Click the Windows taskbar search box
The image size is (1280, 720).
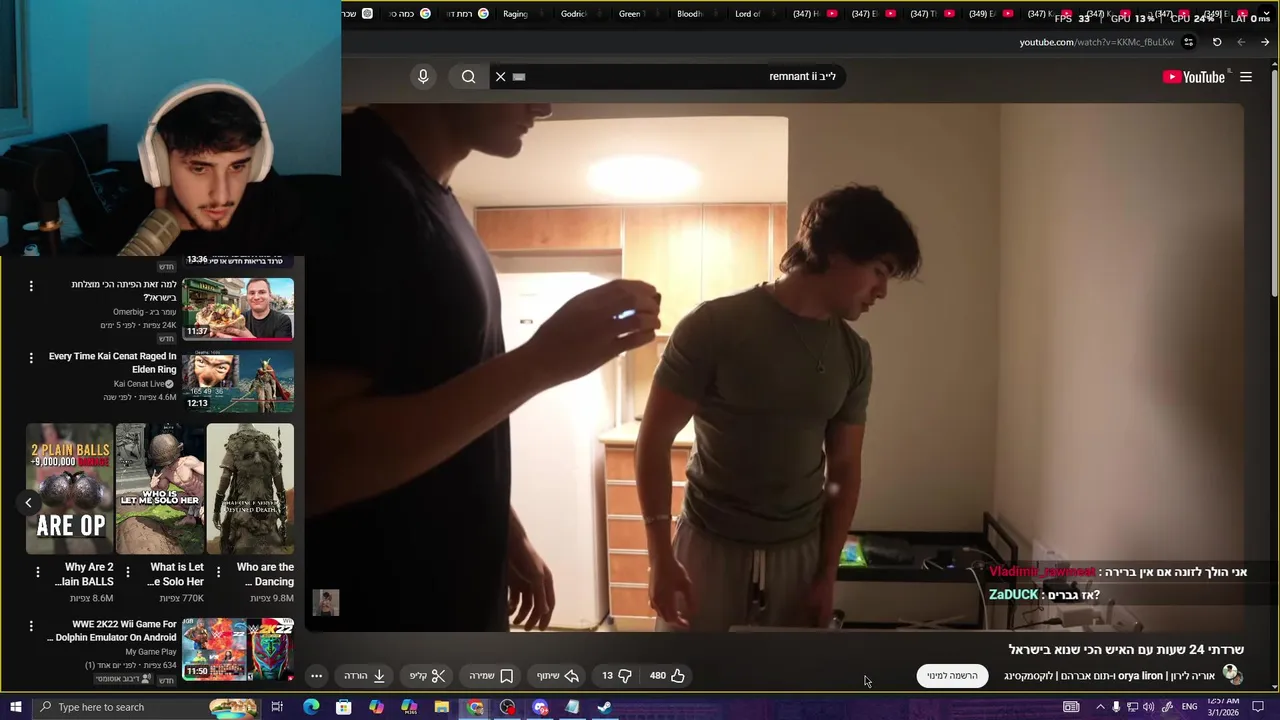147,707
